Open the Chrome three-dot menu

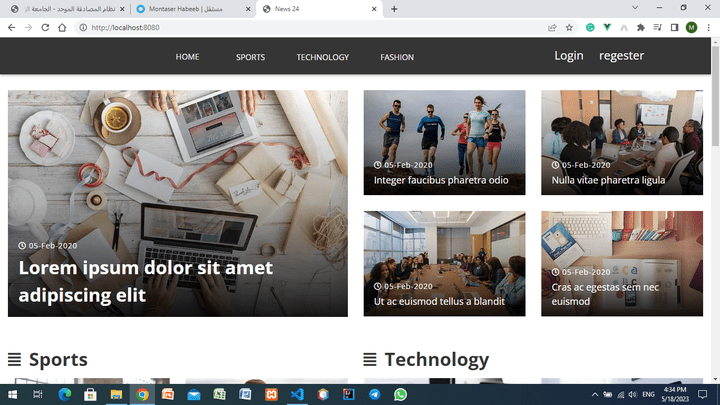[709, 28]
